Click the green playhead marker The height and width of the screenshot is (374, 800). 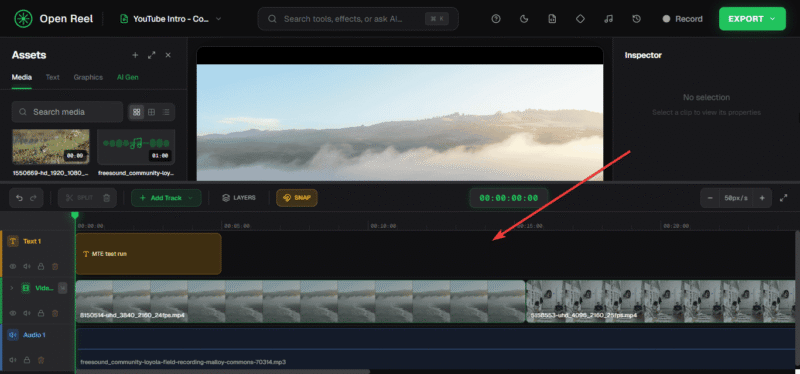pos(75,216)
